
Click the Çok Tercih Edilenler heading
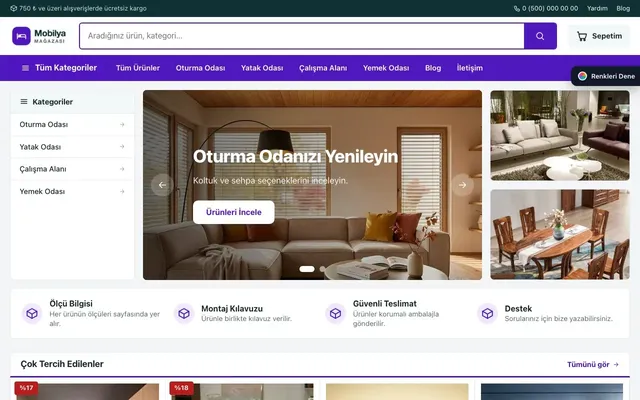[x=62, y=364]
